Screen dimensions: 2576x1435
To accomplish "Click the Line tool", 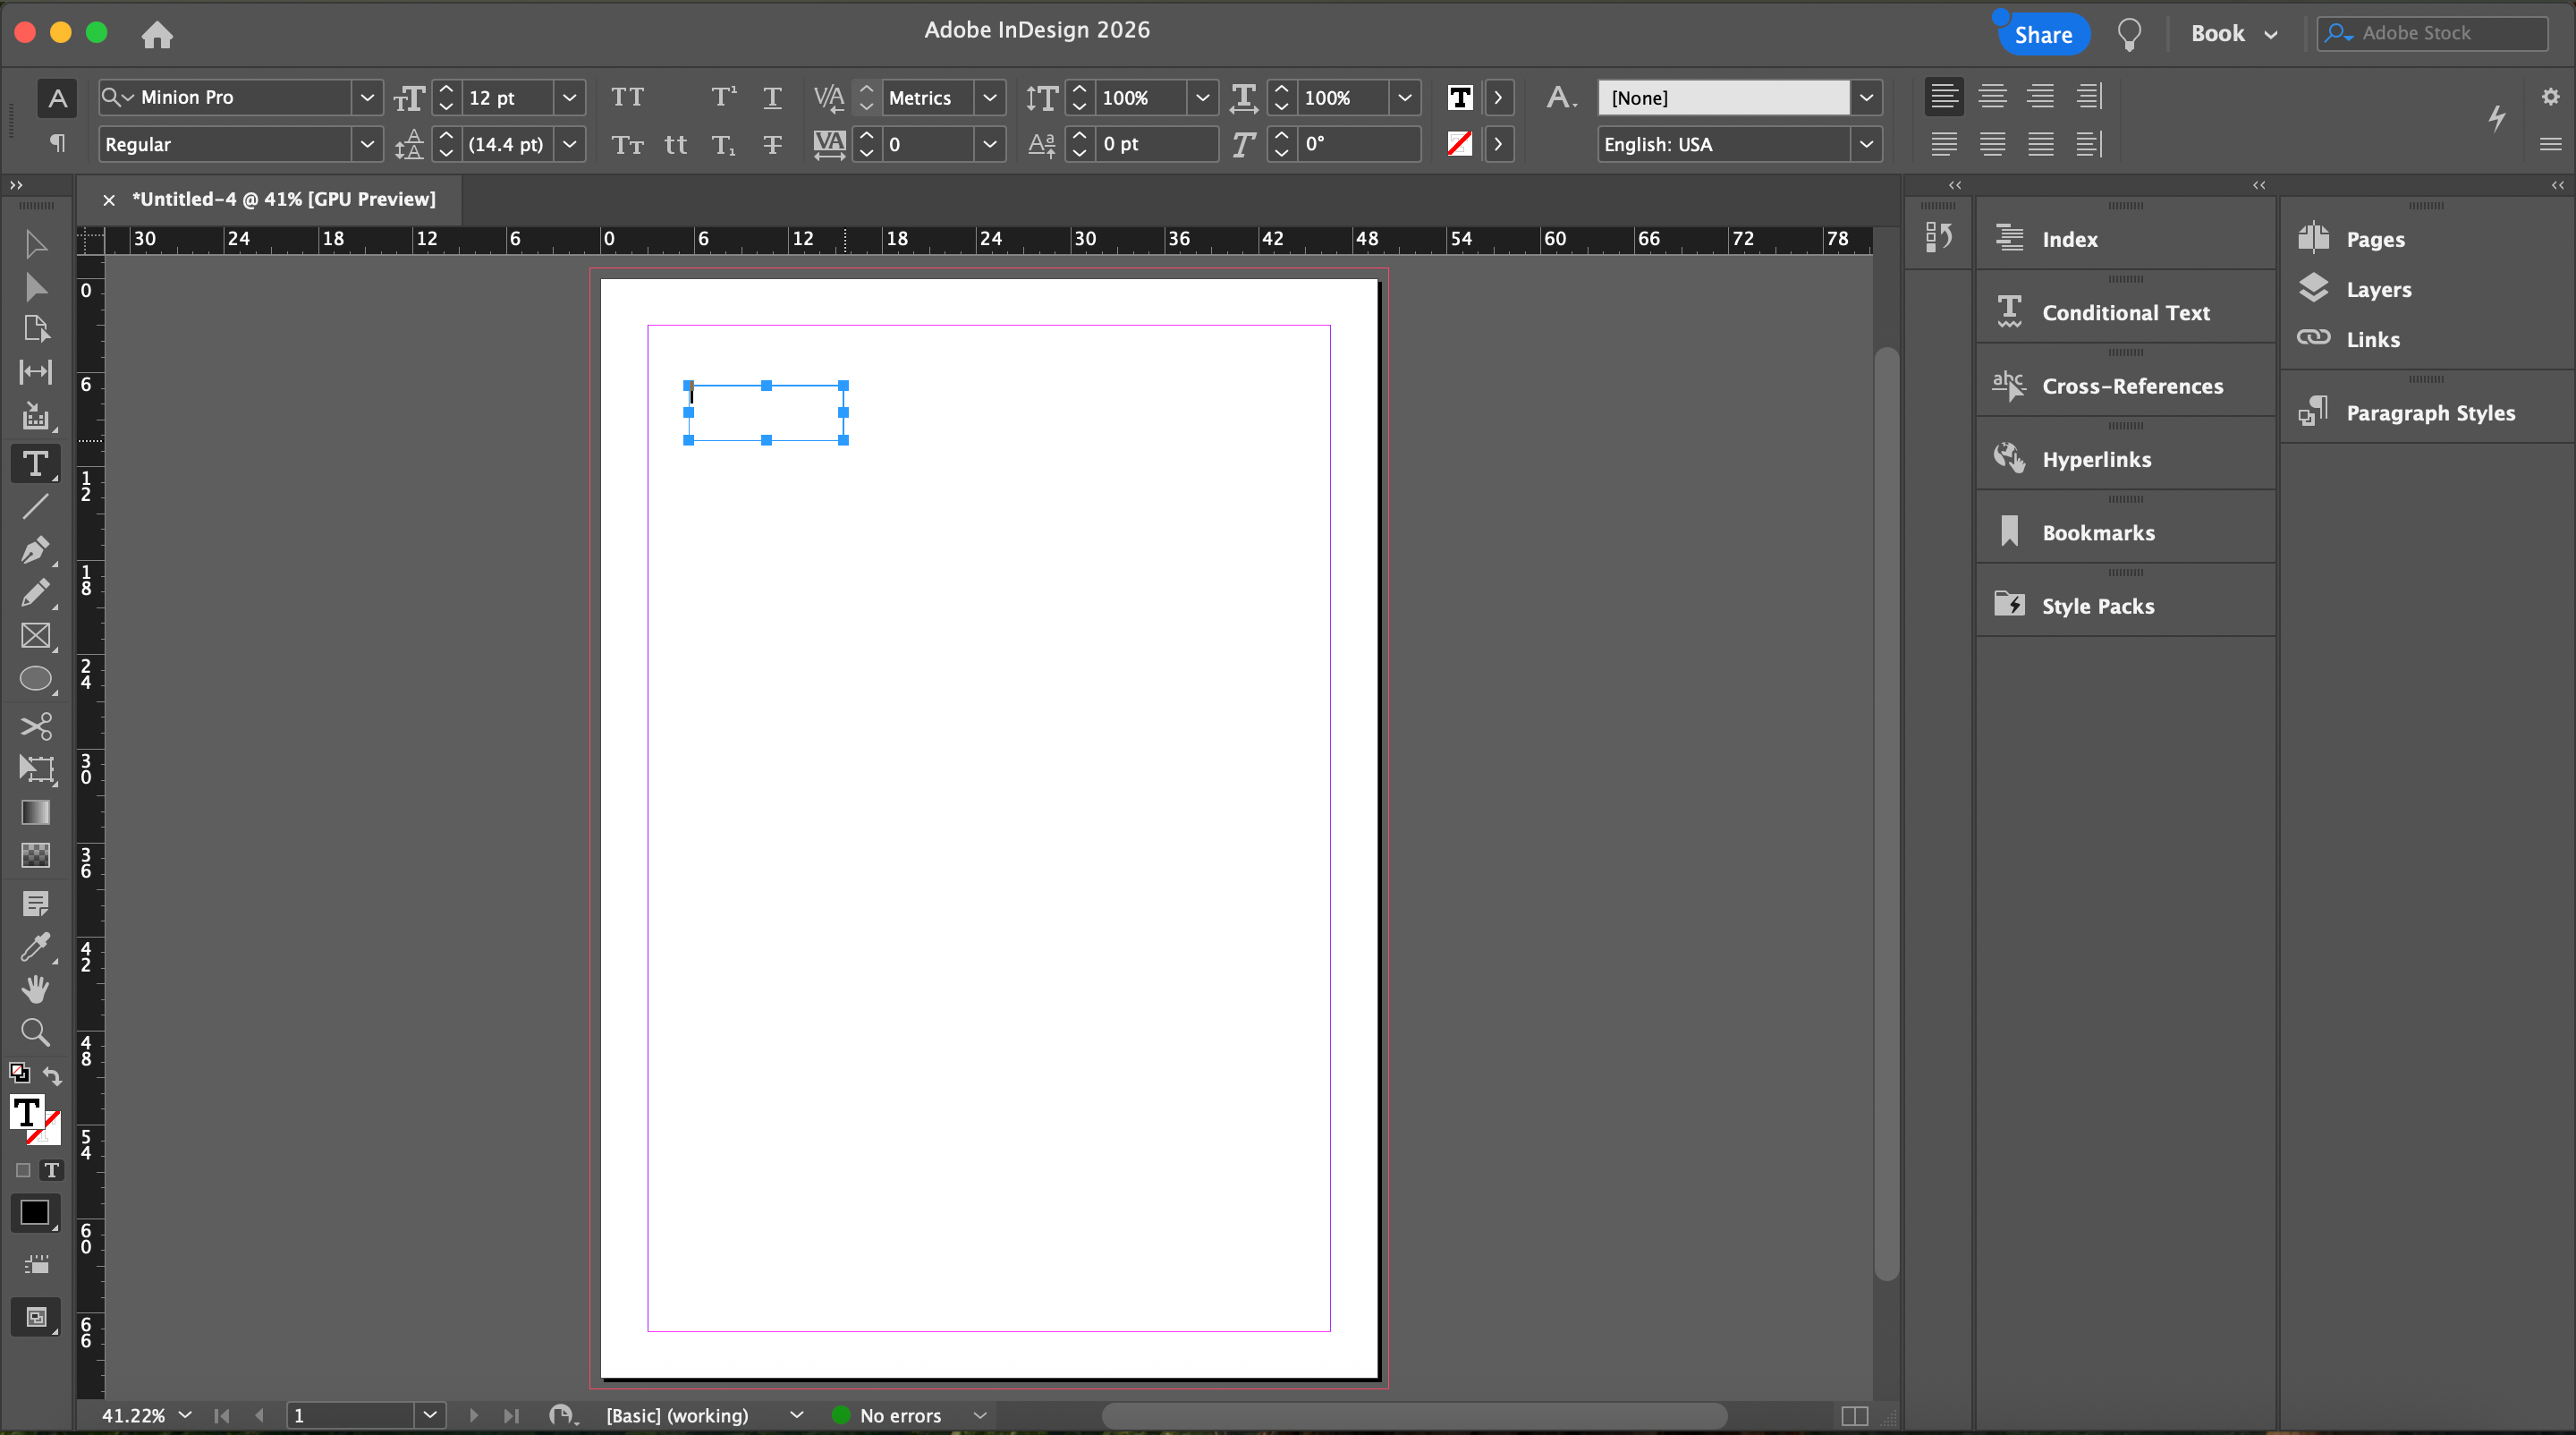I will click(35, 506).
